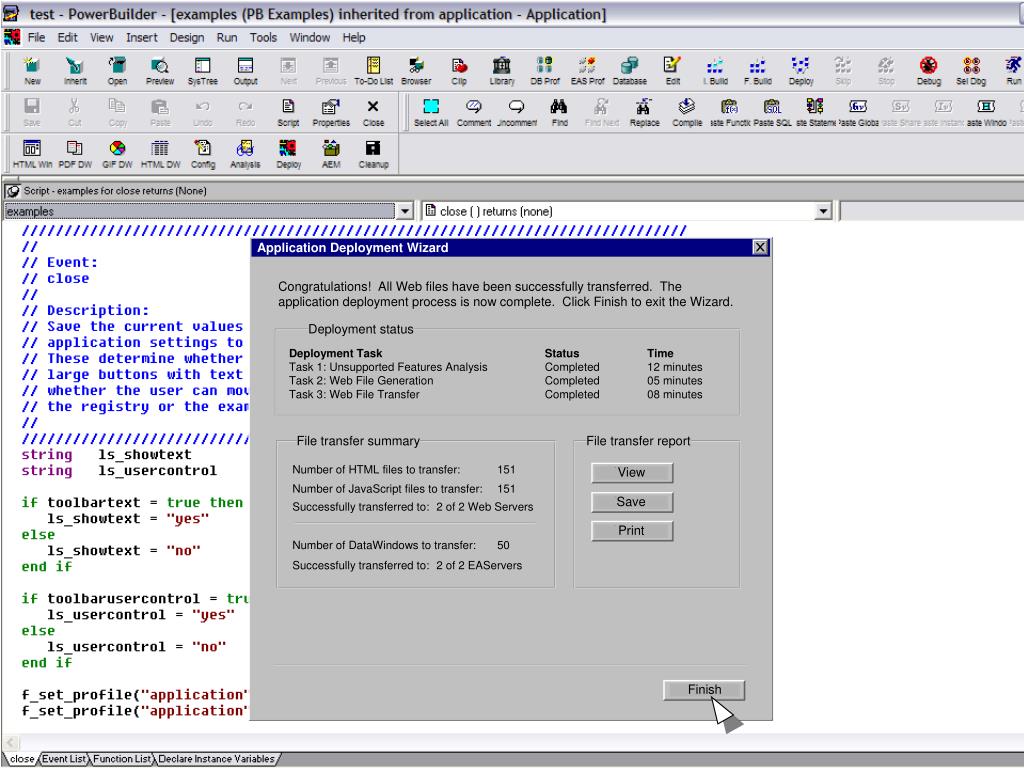Open the Clip window icon

tap(459, 71)
